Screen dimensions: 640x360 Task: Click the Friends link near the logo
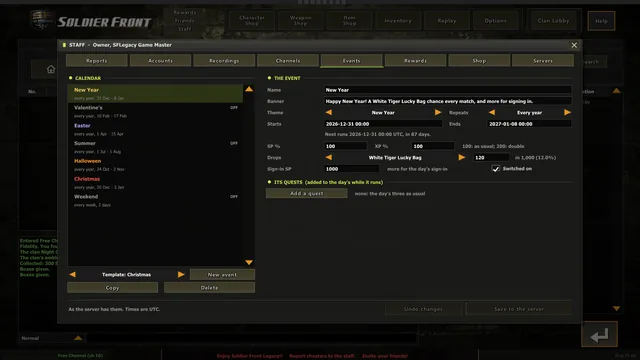click(184, 20)
